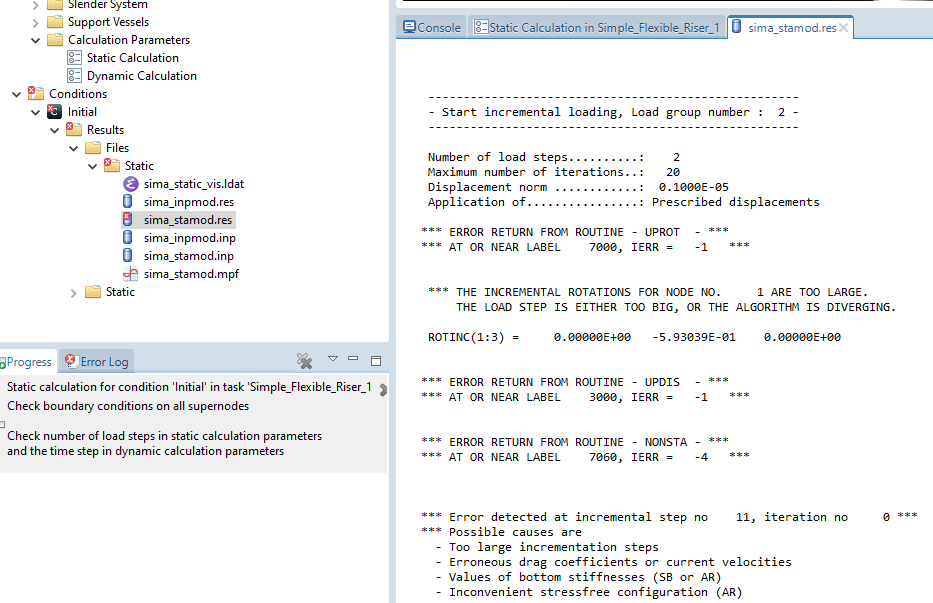Open the sima_stamod.mpf plot file icon
933x603 pixels.
coord(128,274)
